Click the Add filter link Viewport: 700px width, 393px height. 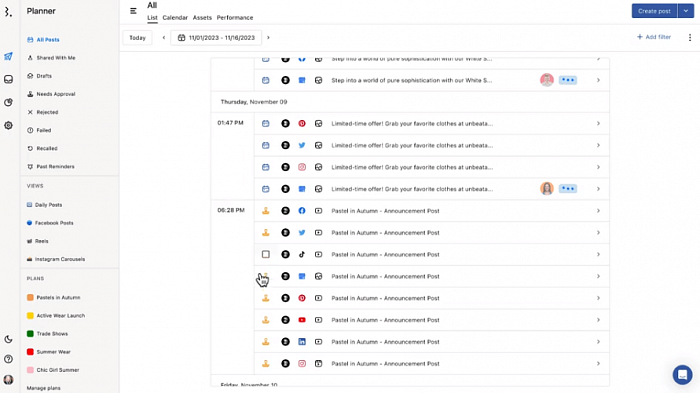654,37
